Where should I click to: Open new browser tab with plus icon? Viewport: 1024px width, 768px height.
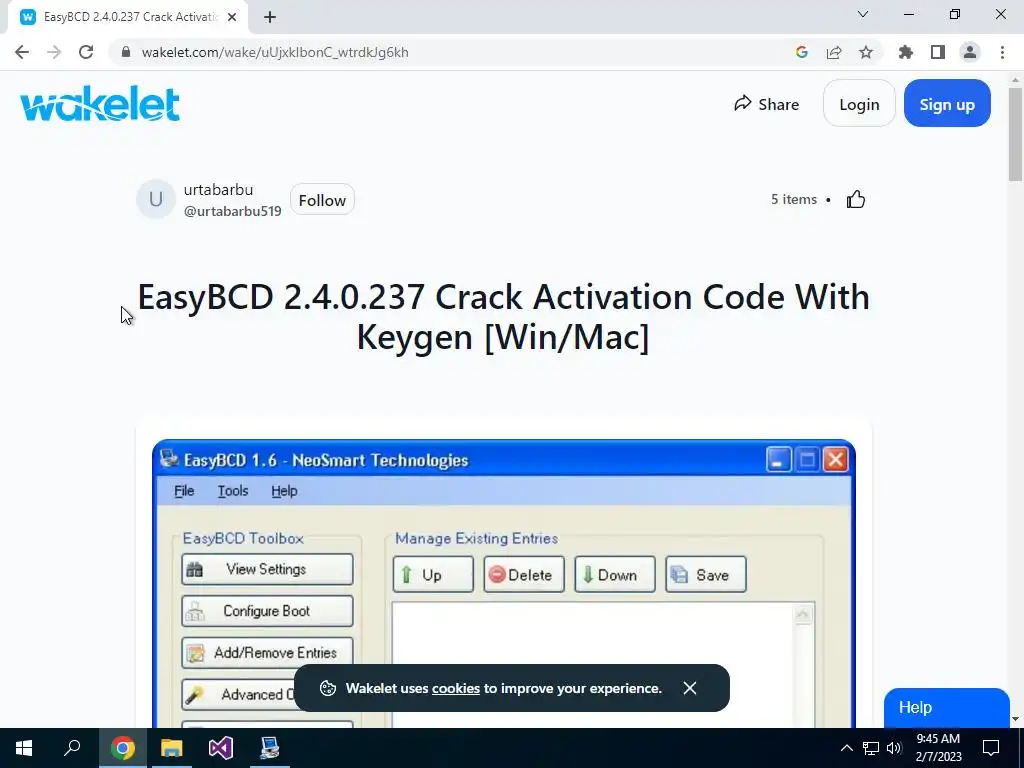tap(270, 17)
